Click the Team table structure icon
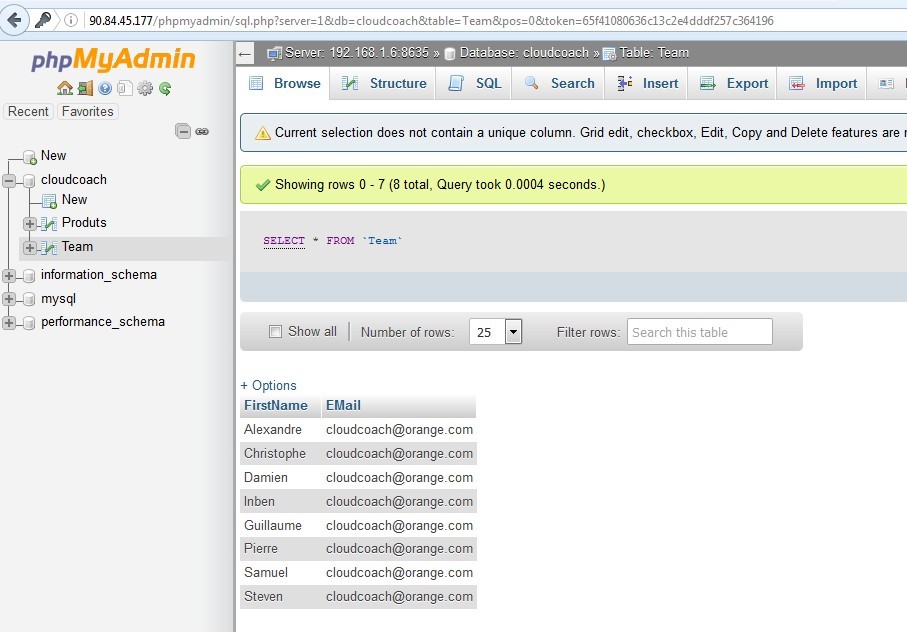This screenshot has width=907, height=632. (x=49, y=247)
